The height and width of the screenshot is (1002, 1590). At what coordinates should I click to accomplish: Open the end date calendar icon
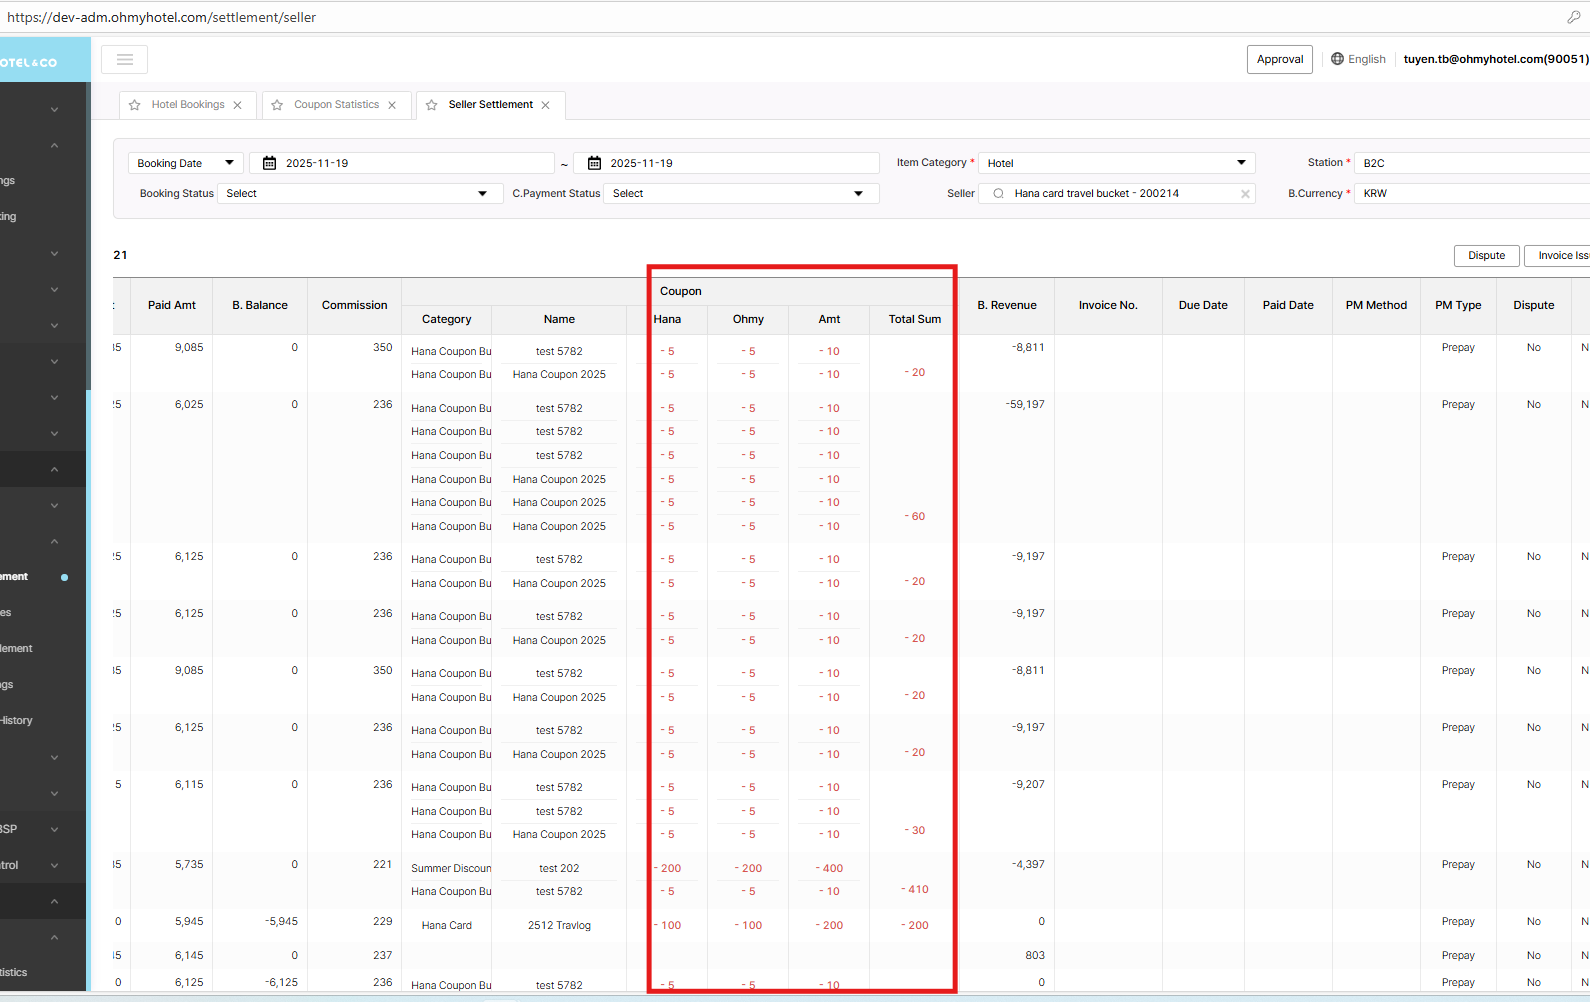coord(594,163)
